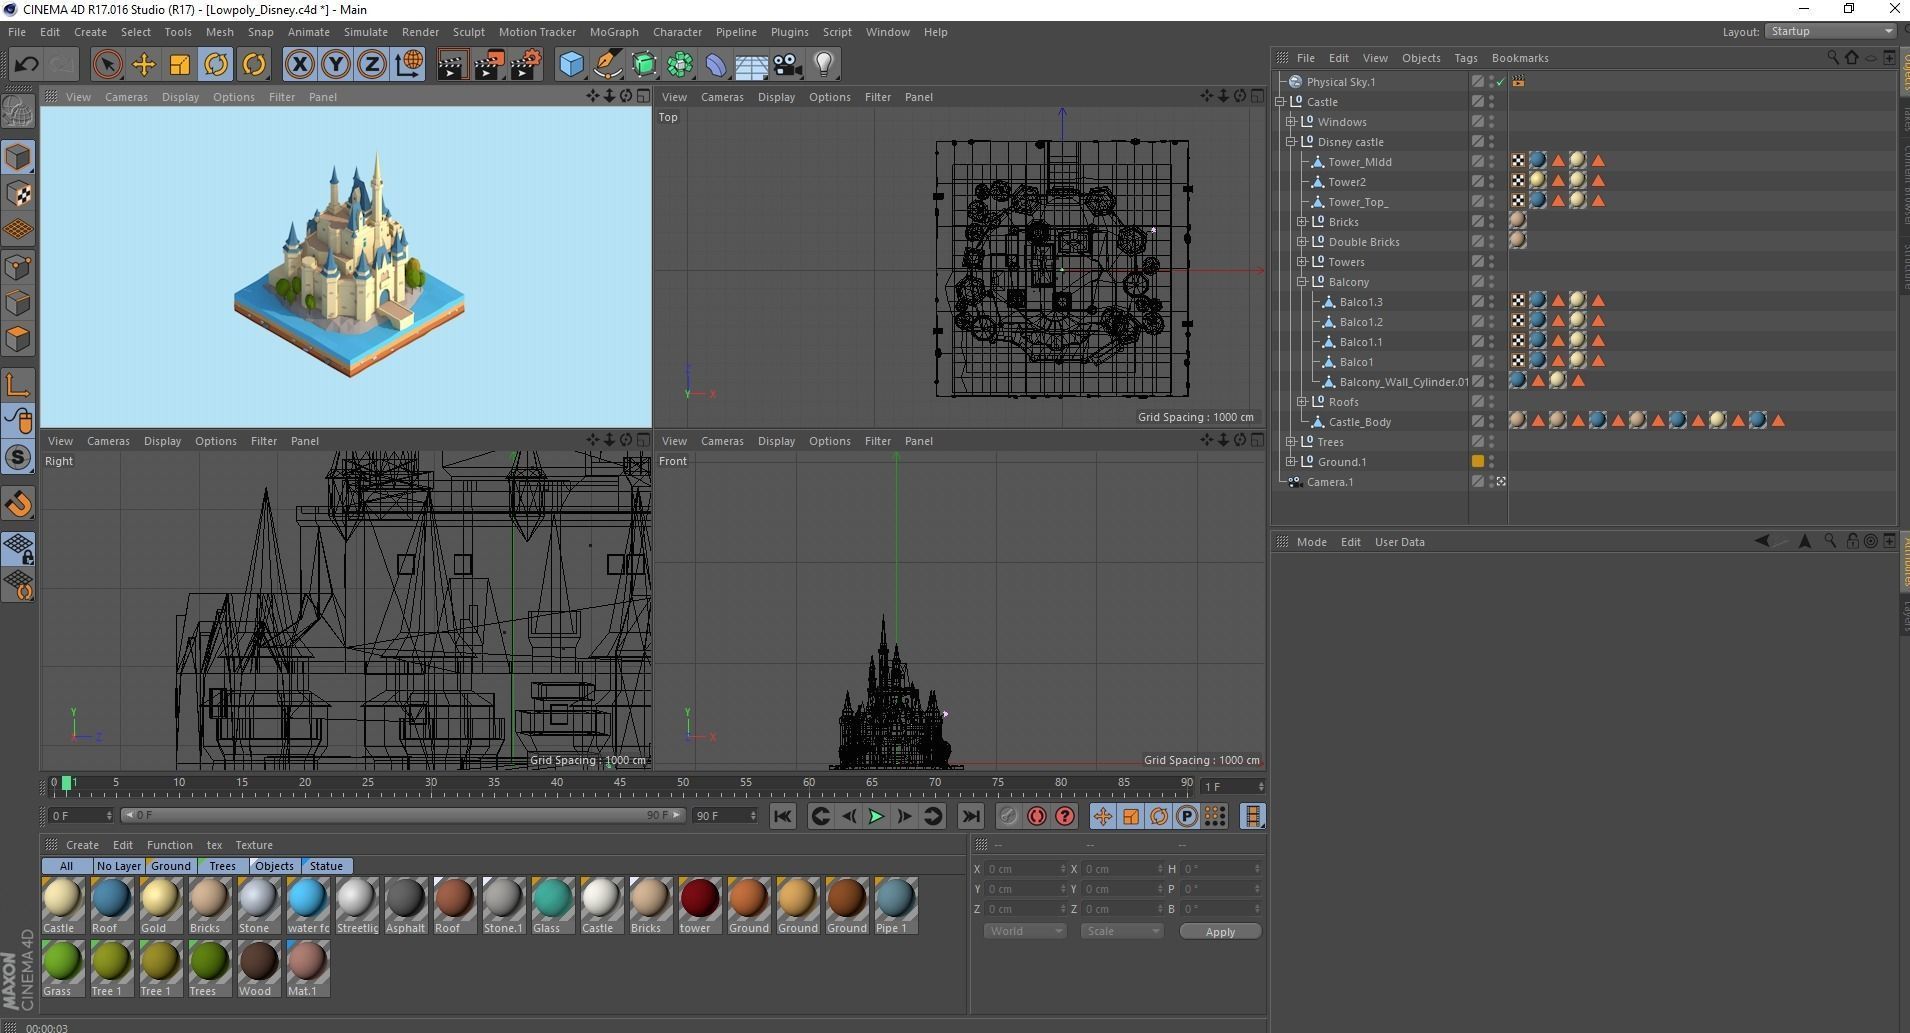Add a Cube primitive object
Image resolution: width=1910 pixels, height=1033 pixels.
coord(571,65)
